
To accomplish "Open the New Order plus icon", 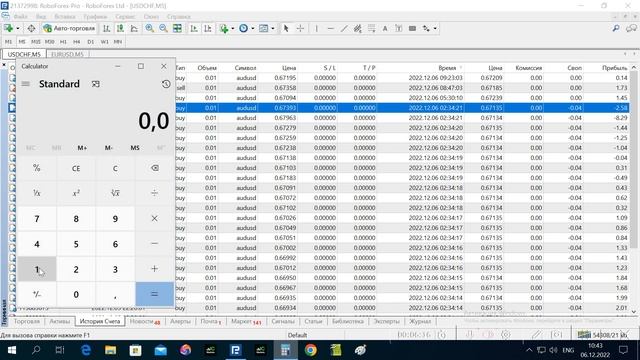I will click(9, 28).
